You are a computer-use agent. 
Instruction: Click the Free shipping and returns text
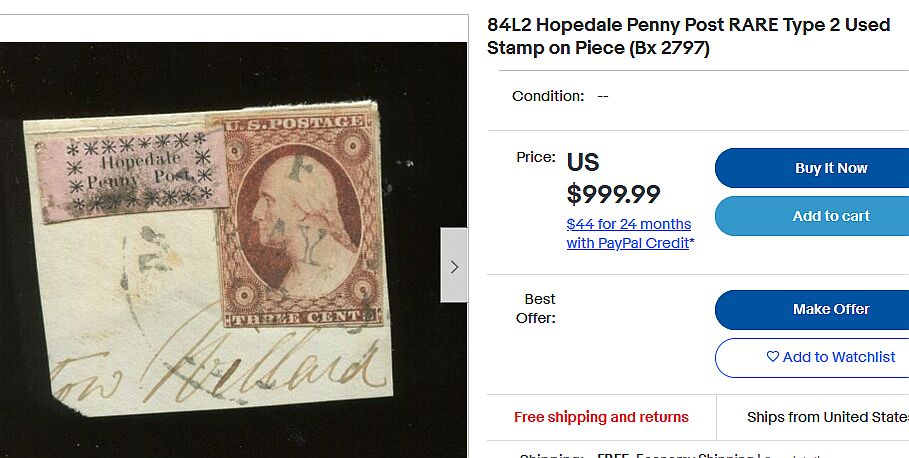[x=601, y=417]
